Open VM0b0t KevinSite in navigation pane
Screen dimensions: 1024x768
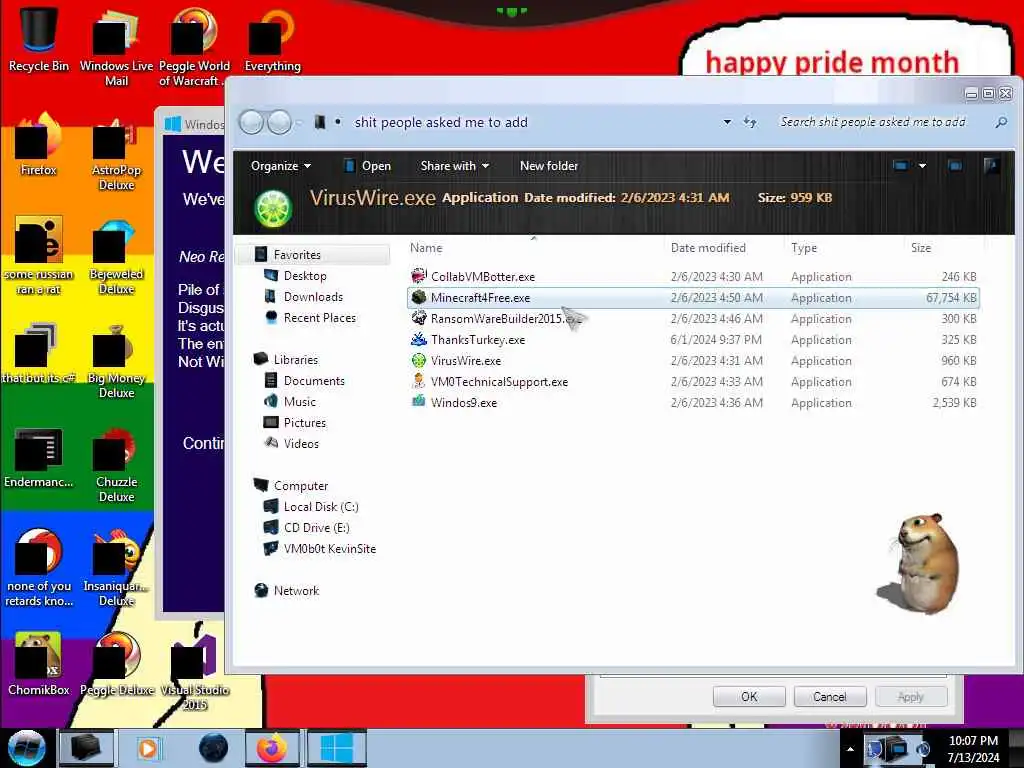pos(329,548)
